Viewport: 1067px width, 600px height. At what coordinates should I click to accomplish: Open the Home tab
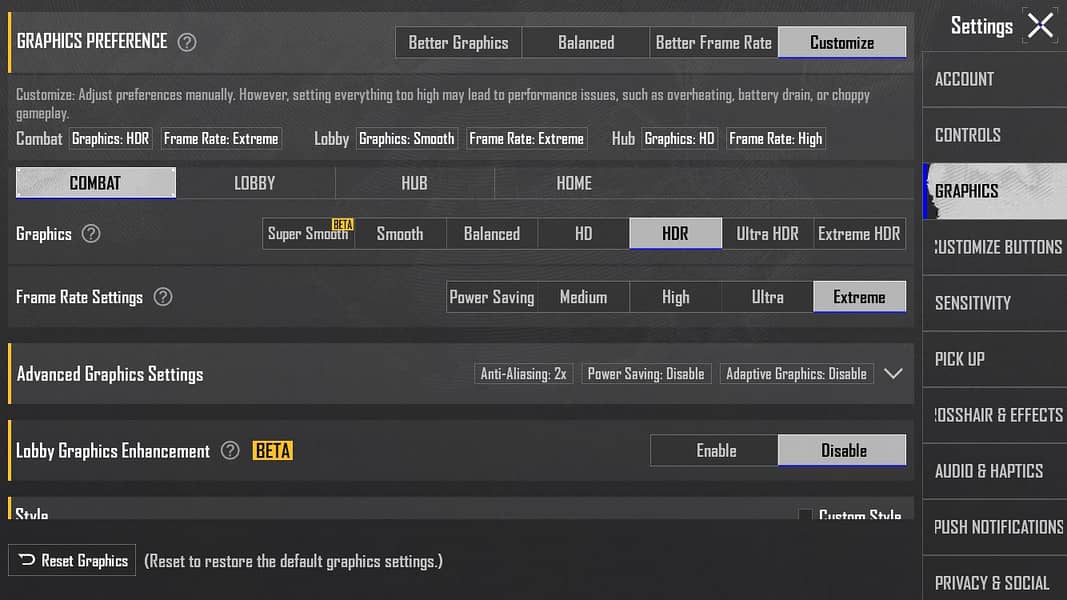pos(574,183)
